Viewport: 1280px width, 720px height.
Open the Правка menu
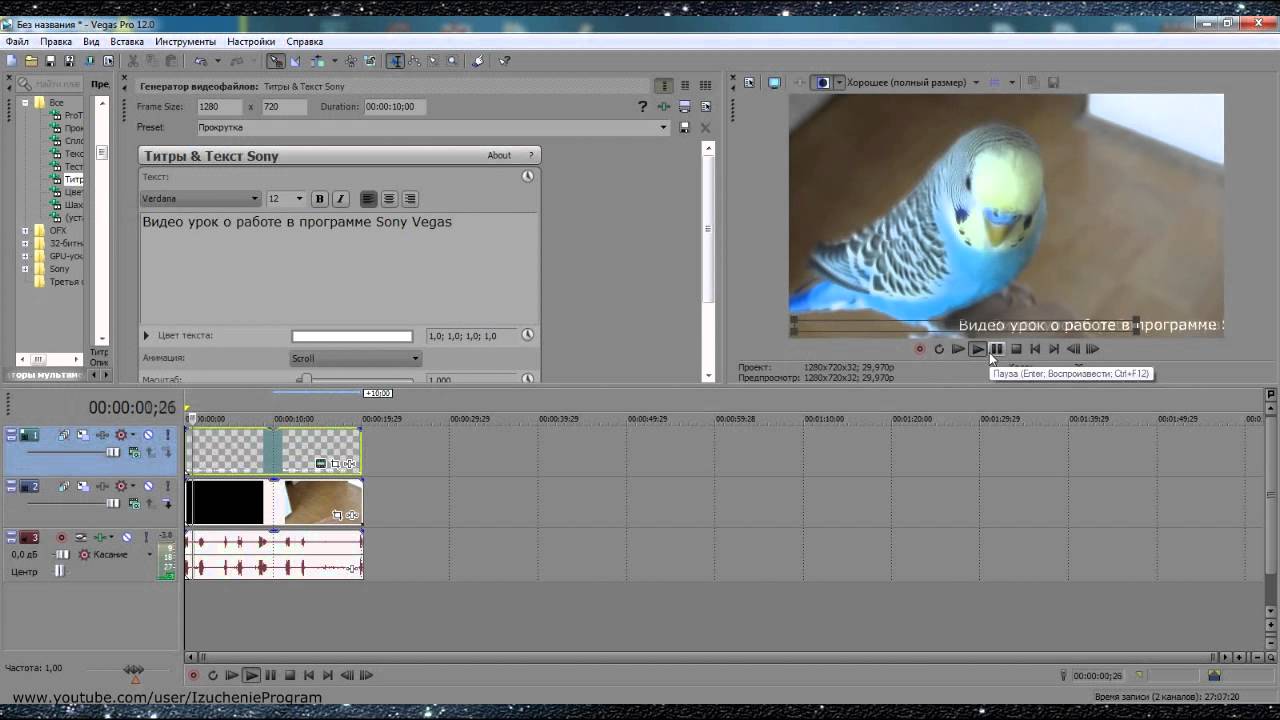pyautogui.click(x=56, y=42)
